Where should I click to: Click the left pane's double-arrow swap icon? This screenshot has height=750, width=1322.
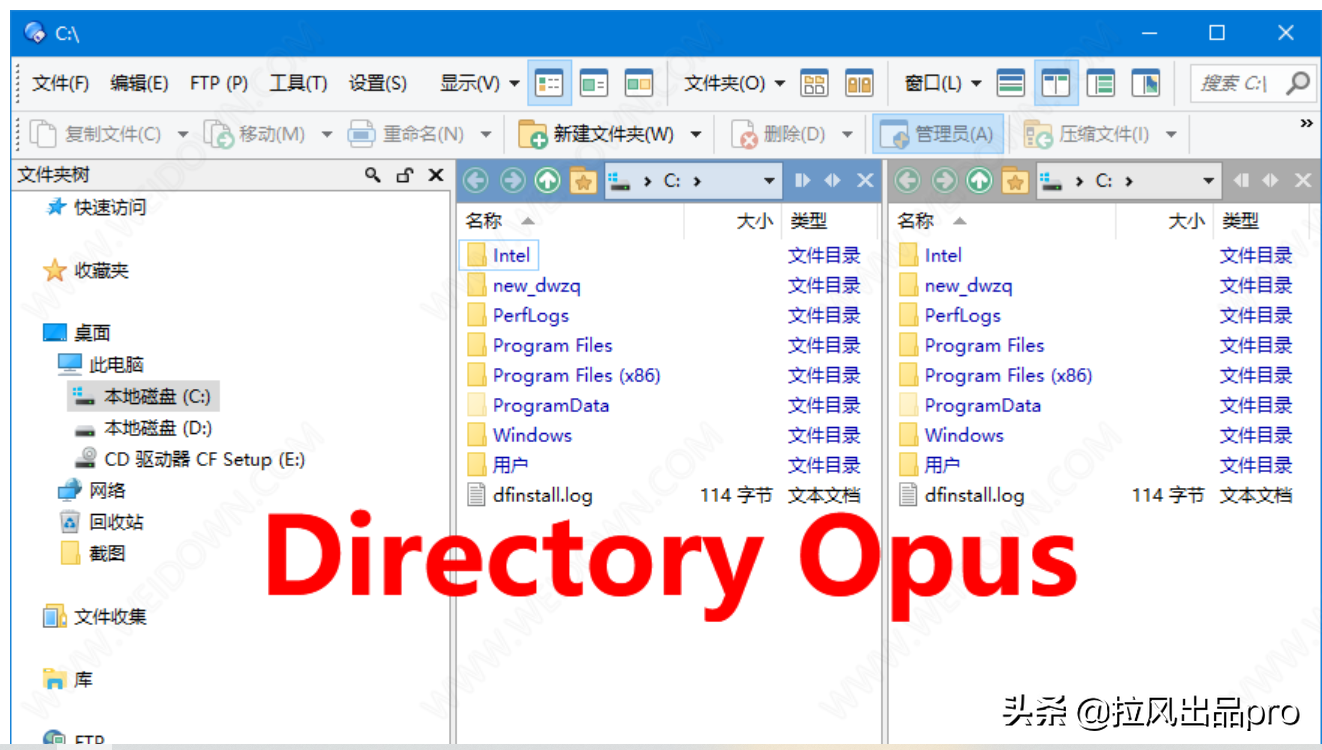(x=833, y=180)
